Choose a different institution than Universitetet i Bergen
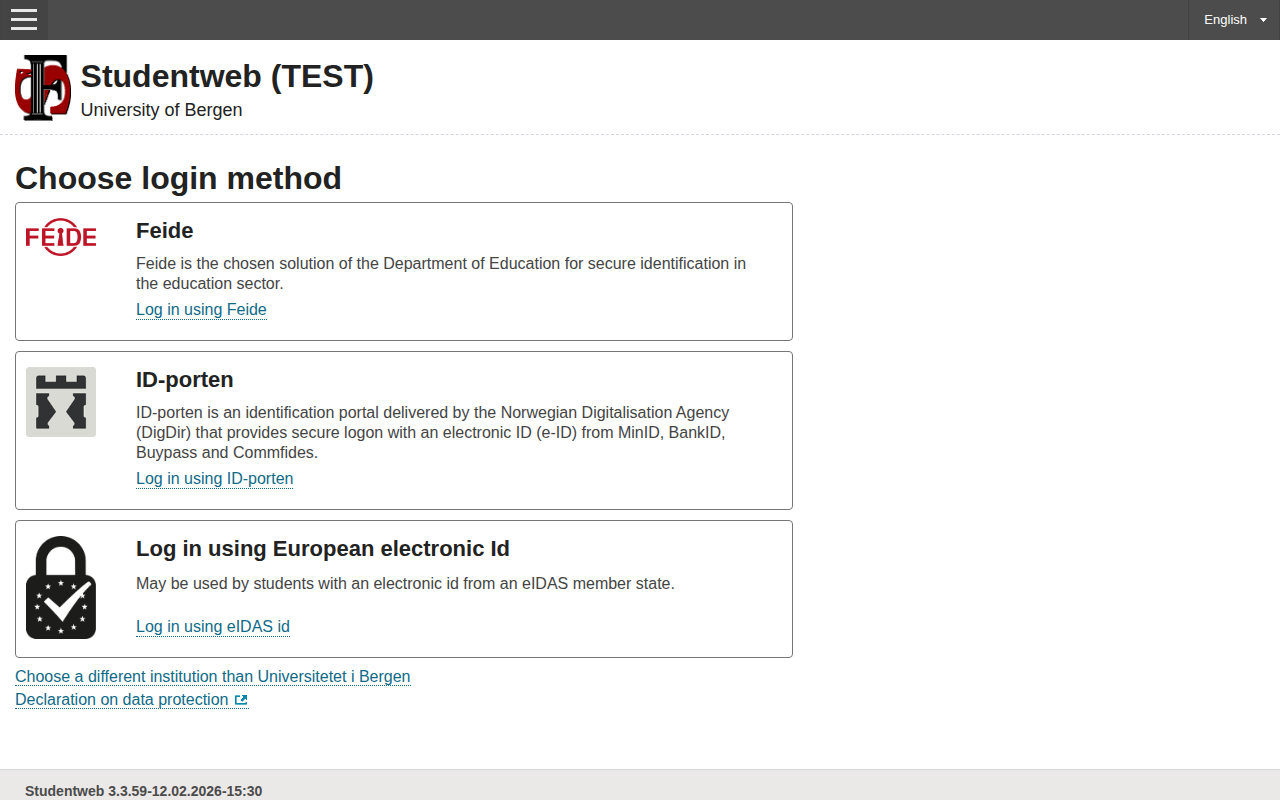Viewport: 1280px width, 800px height. 212,676
